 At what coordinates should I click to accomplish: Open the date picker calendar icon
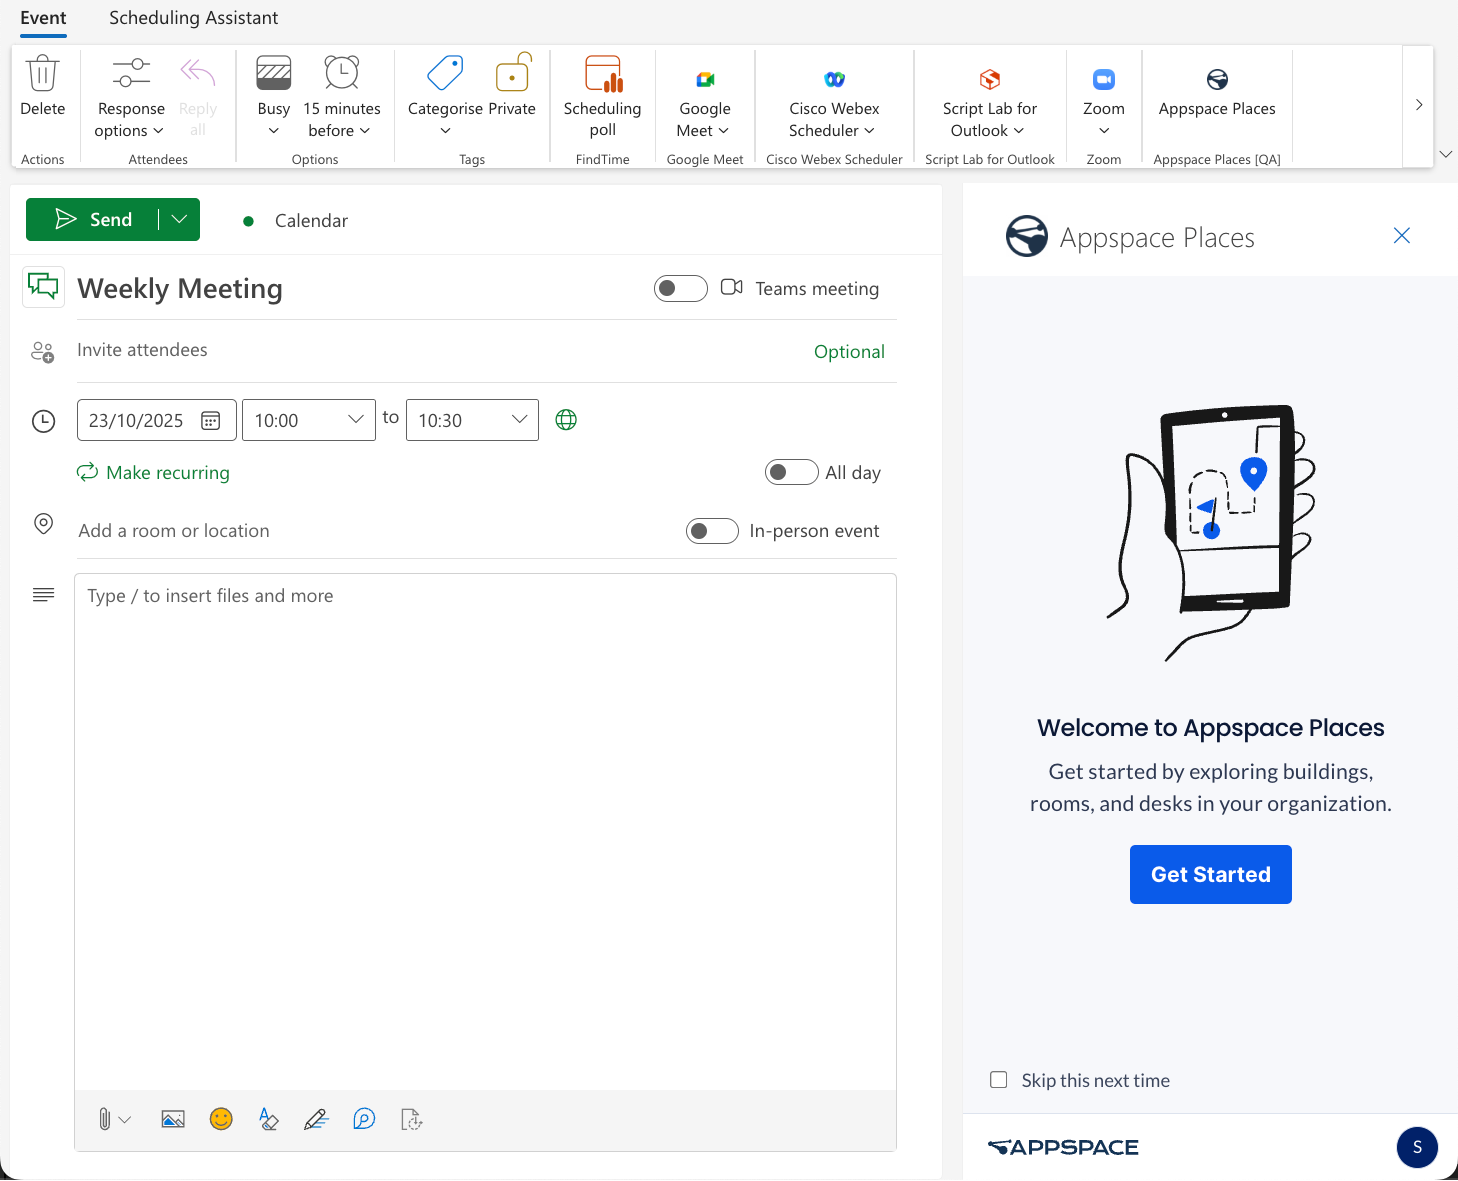(211, 420)
